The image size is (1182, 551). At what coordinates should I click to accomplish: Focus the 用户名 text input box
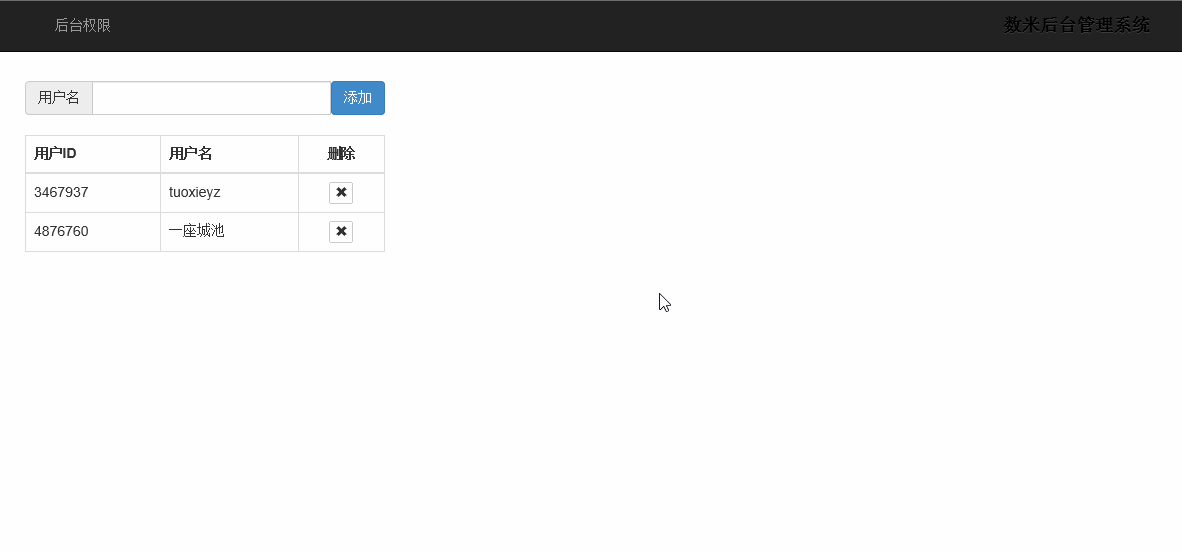(x=212, y=98)
